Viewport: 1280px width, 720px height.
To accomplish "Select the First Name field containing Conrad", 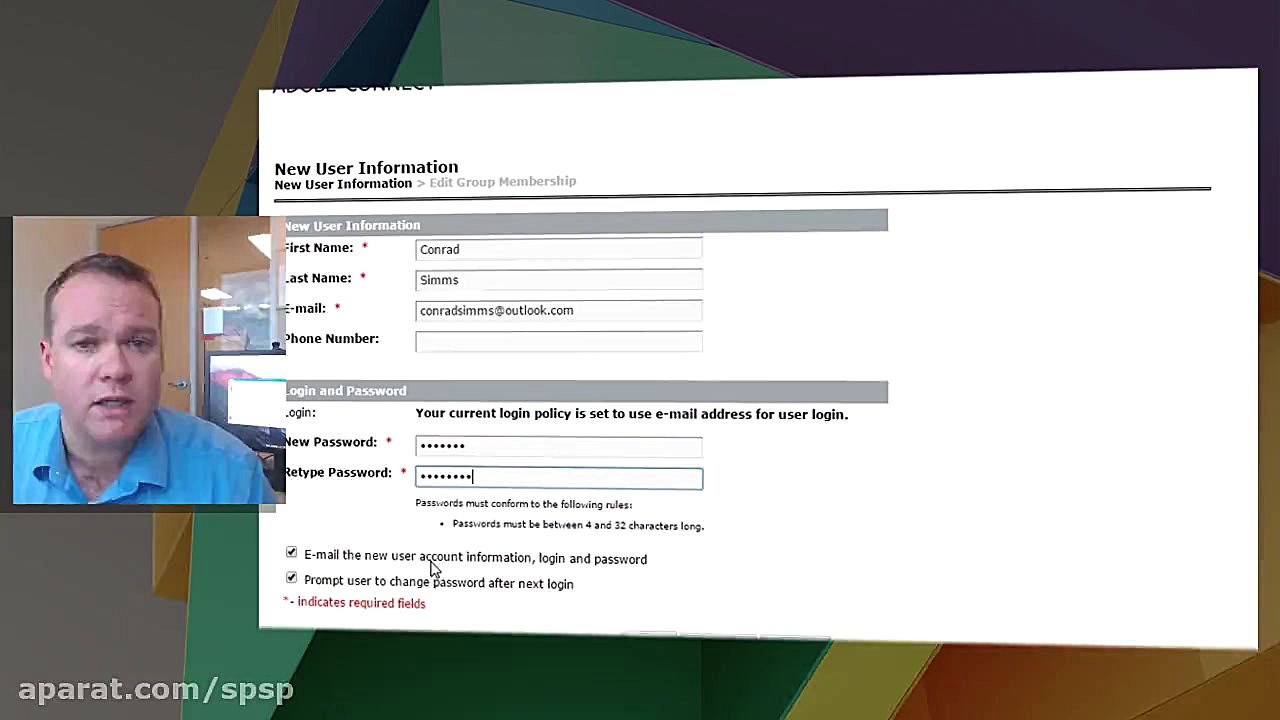I will pos(558,249).
